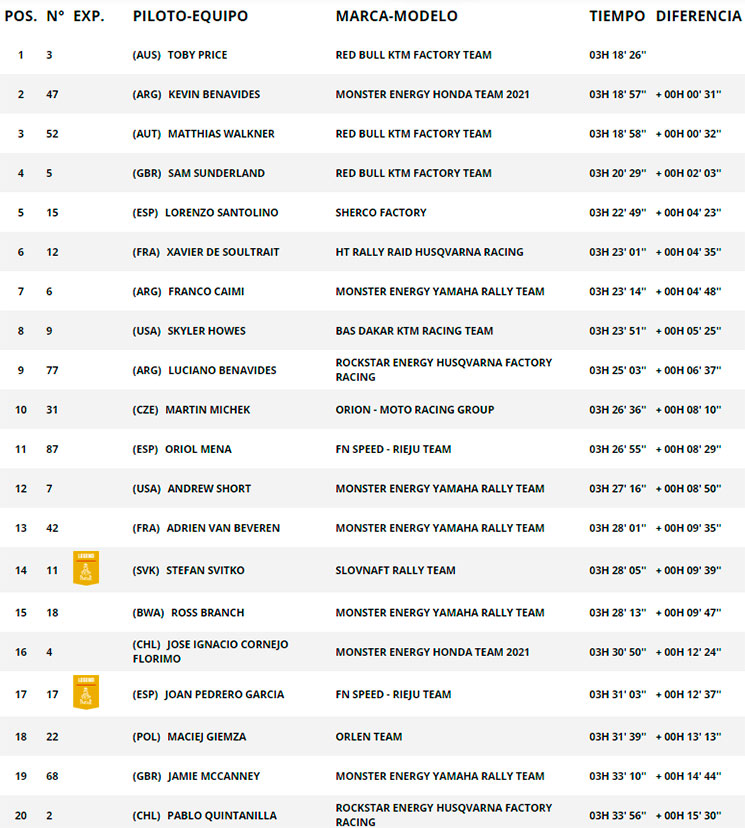
Task: Click bike number 42
Action: tap(52, 528)
